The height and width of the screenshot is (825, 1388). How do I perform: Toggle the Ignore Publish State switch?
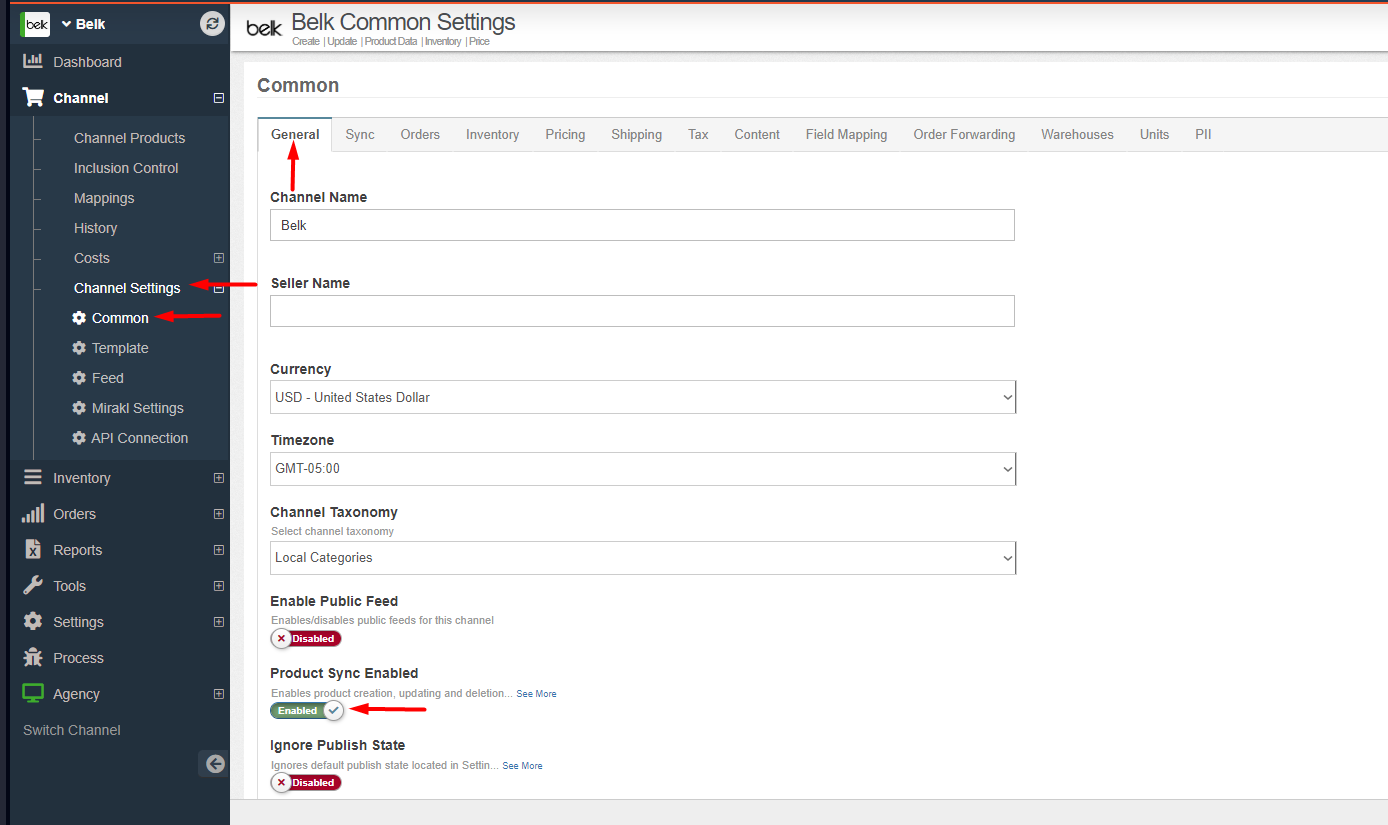click(x=306, y=783)
